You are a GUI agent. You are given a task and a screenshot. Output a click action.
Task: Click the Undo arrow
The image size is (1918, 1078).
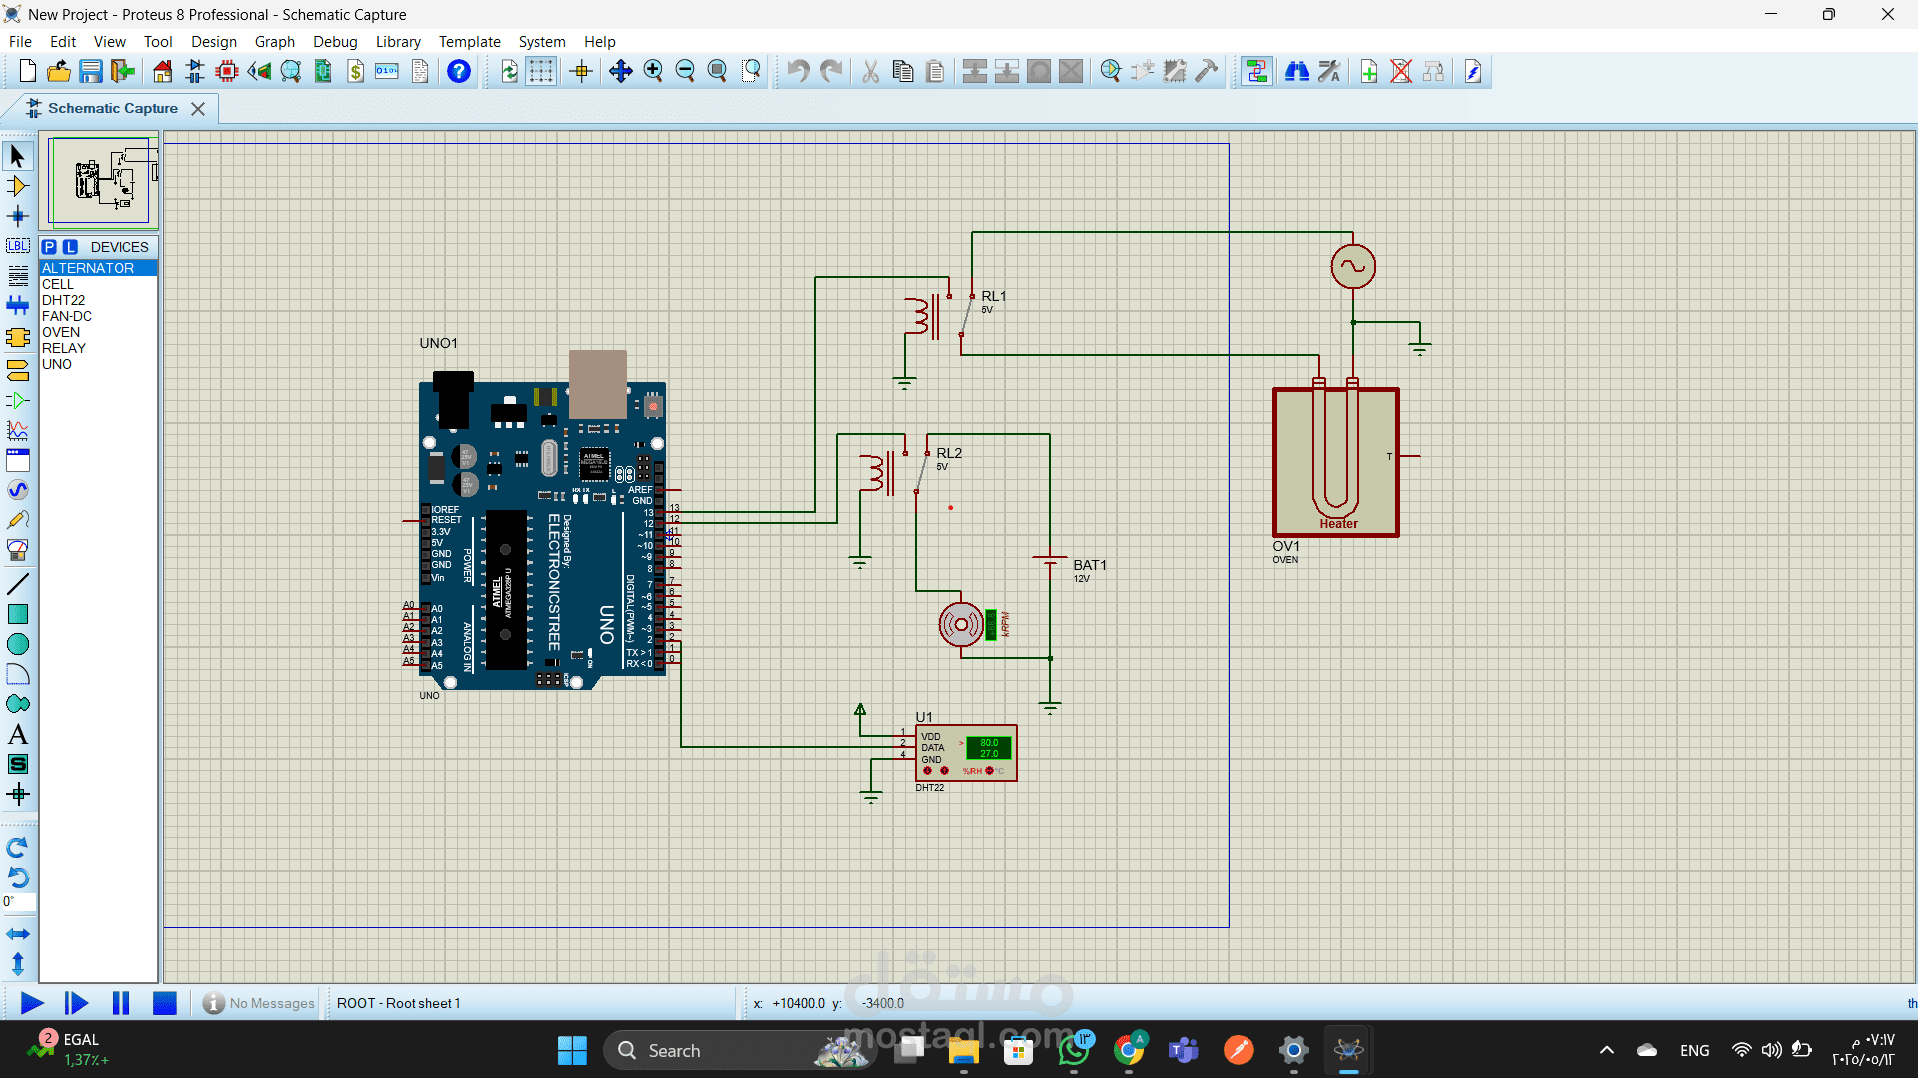tap(798, 71)
